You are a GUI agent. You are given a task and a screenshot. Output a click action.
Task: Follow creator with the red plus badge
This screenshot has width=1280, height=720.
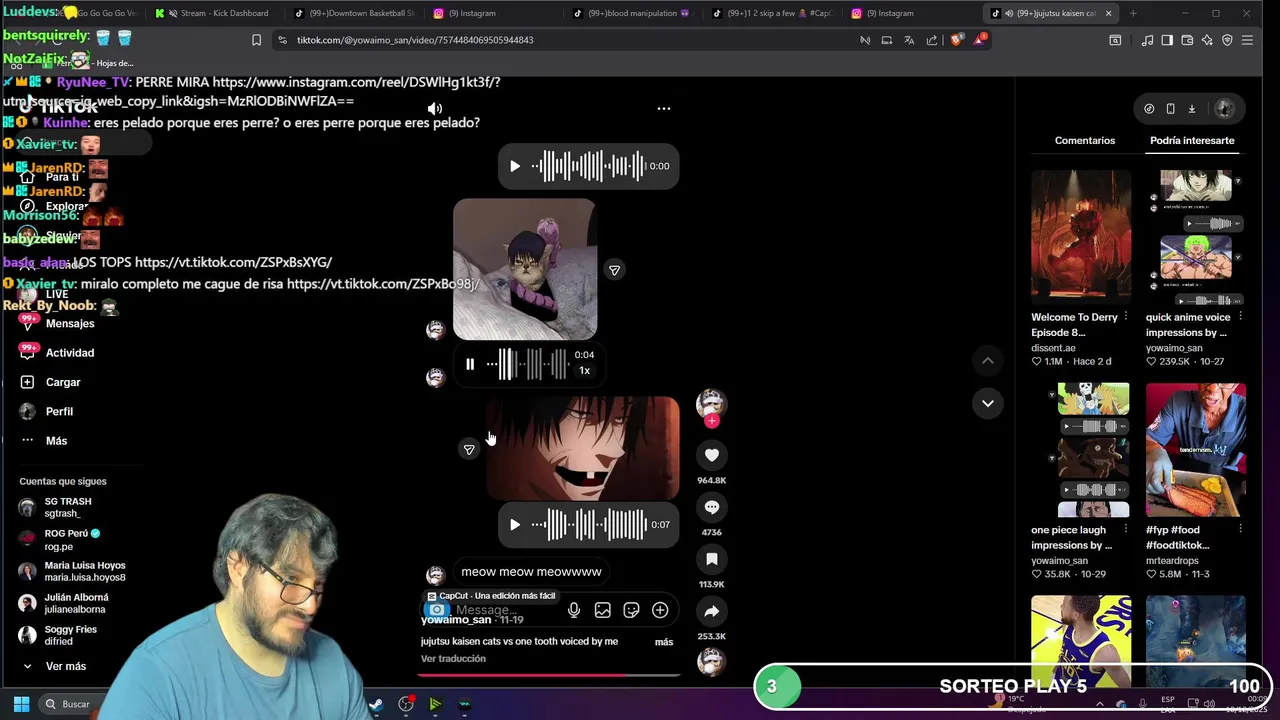pyautogui.click(x=712, y=421)
